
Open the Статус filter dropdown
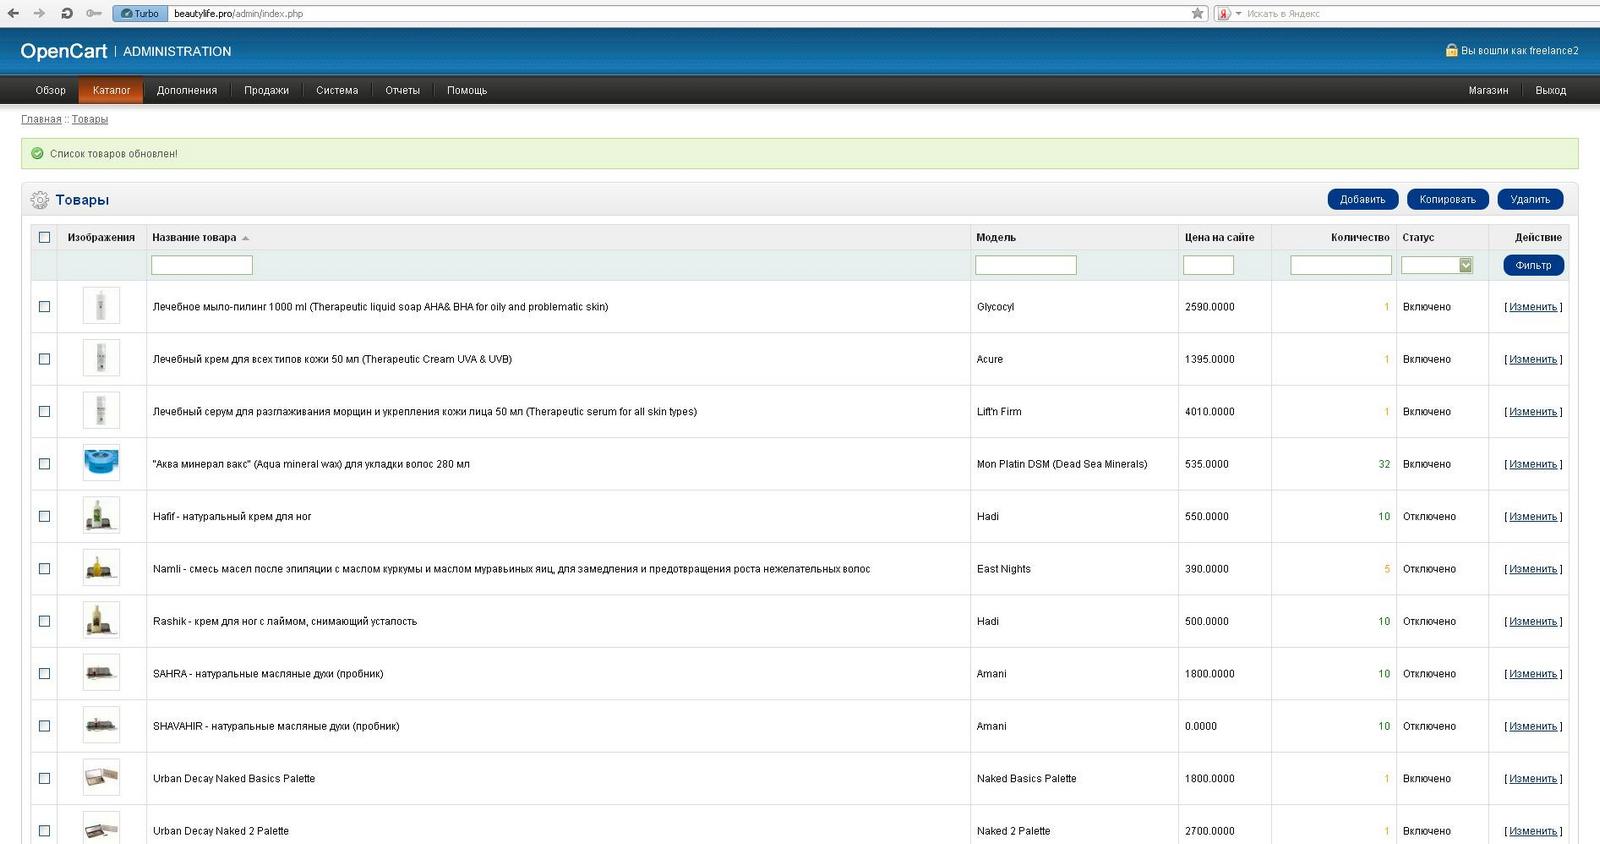[1437, 265]
